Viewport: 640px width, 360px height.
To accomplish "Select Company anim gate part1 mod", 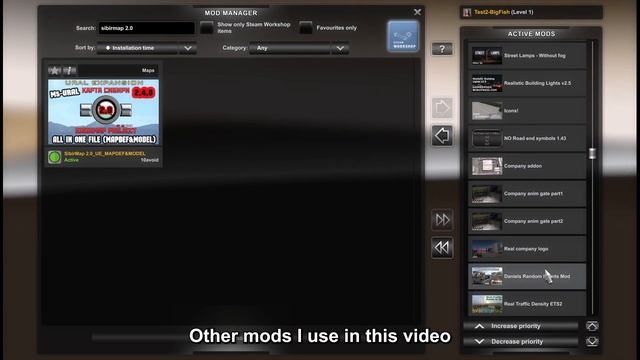I will [x=527, y=193].
